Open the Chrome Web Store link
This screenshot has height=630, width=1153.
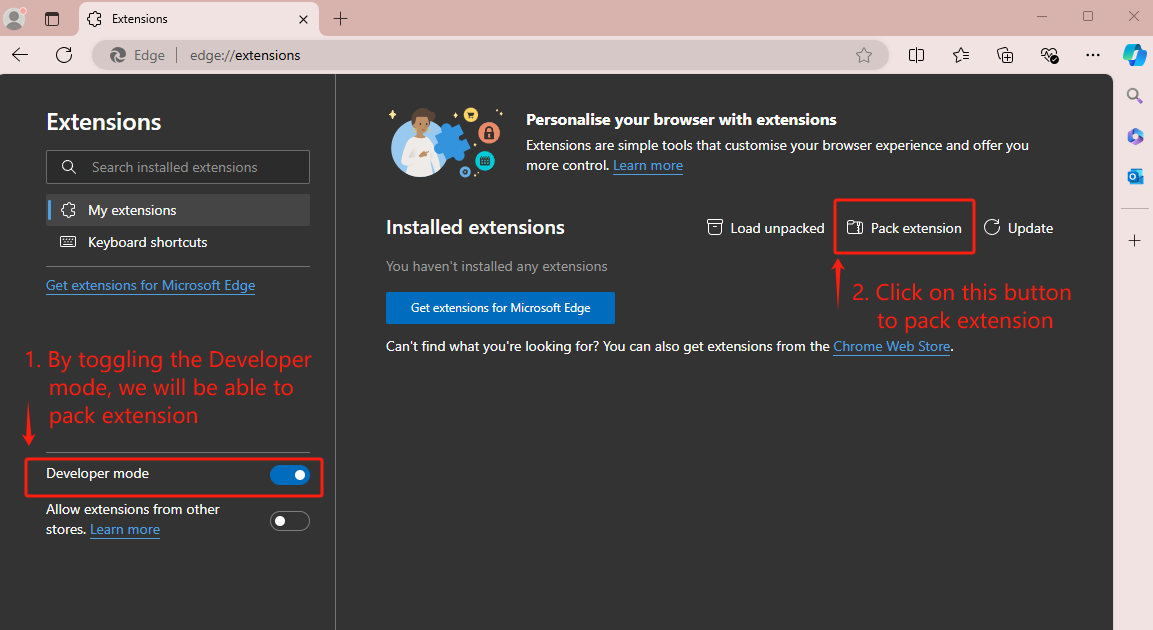coord(891,347)
